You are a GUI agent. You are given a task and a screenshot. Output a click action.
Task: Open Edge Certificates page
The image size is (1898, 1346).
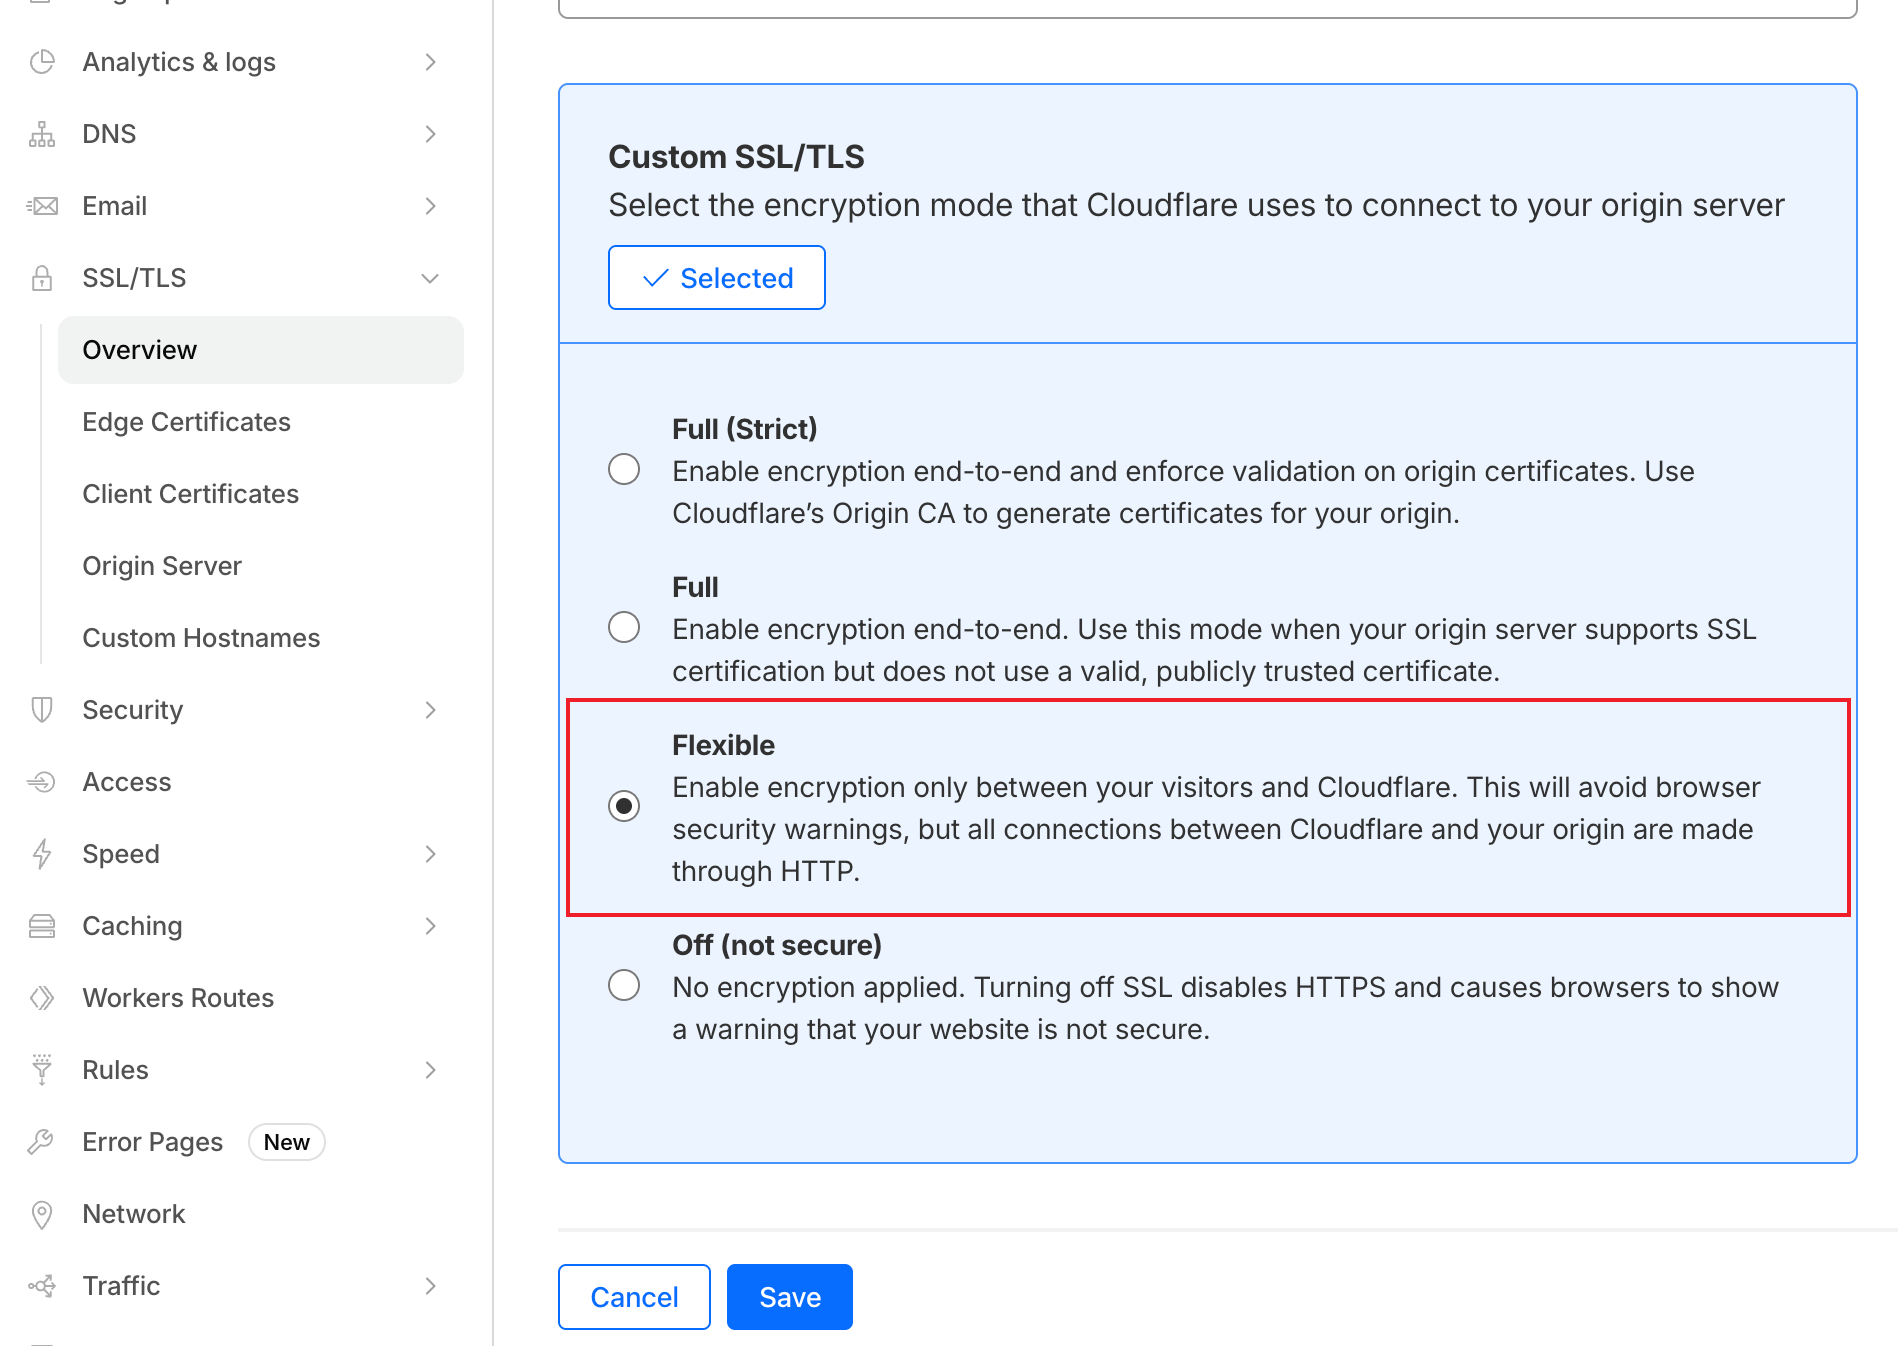tap(186, 422)
